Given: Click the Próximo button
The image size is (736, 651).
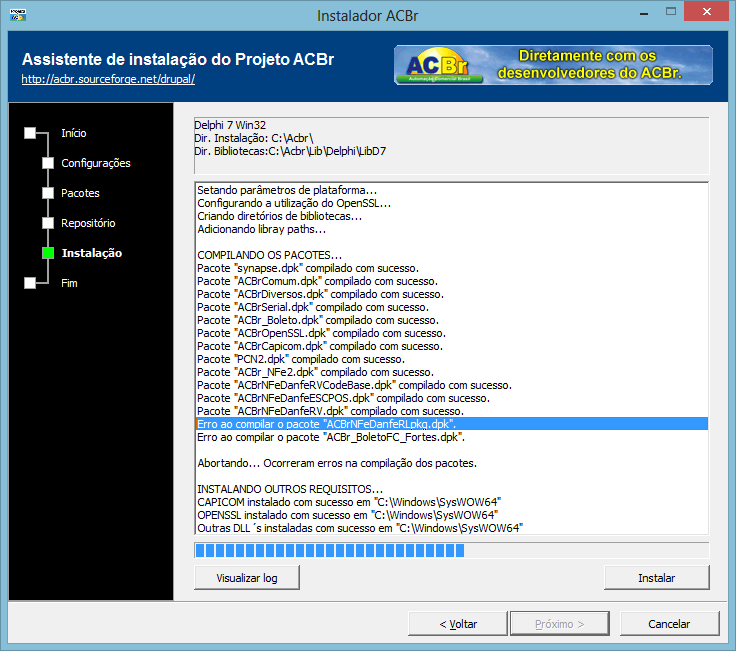Looking at the screenshot, I should click(560, 624).
